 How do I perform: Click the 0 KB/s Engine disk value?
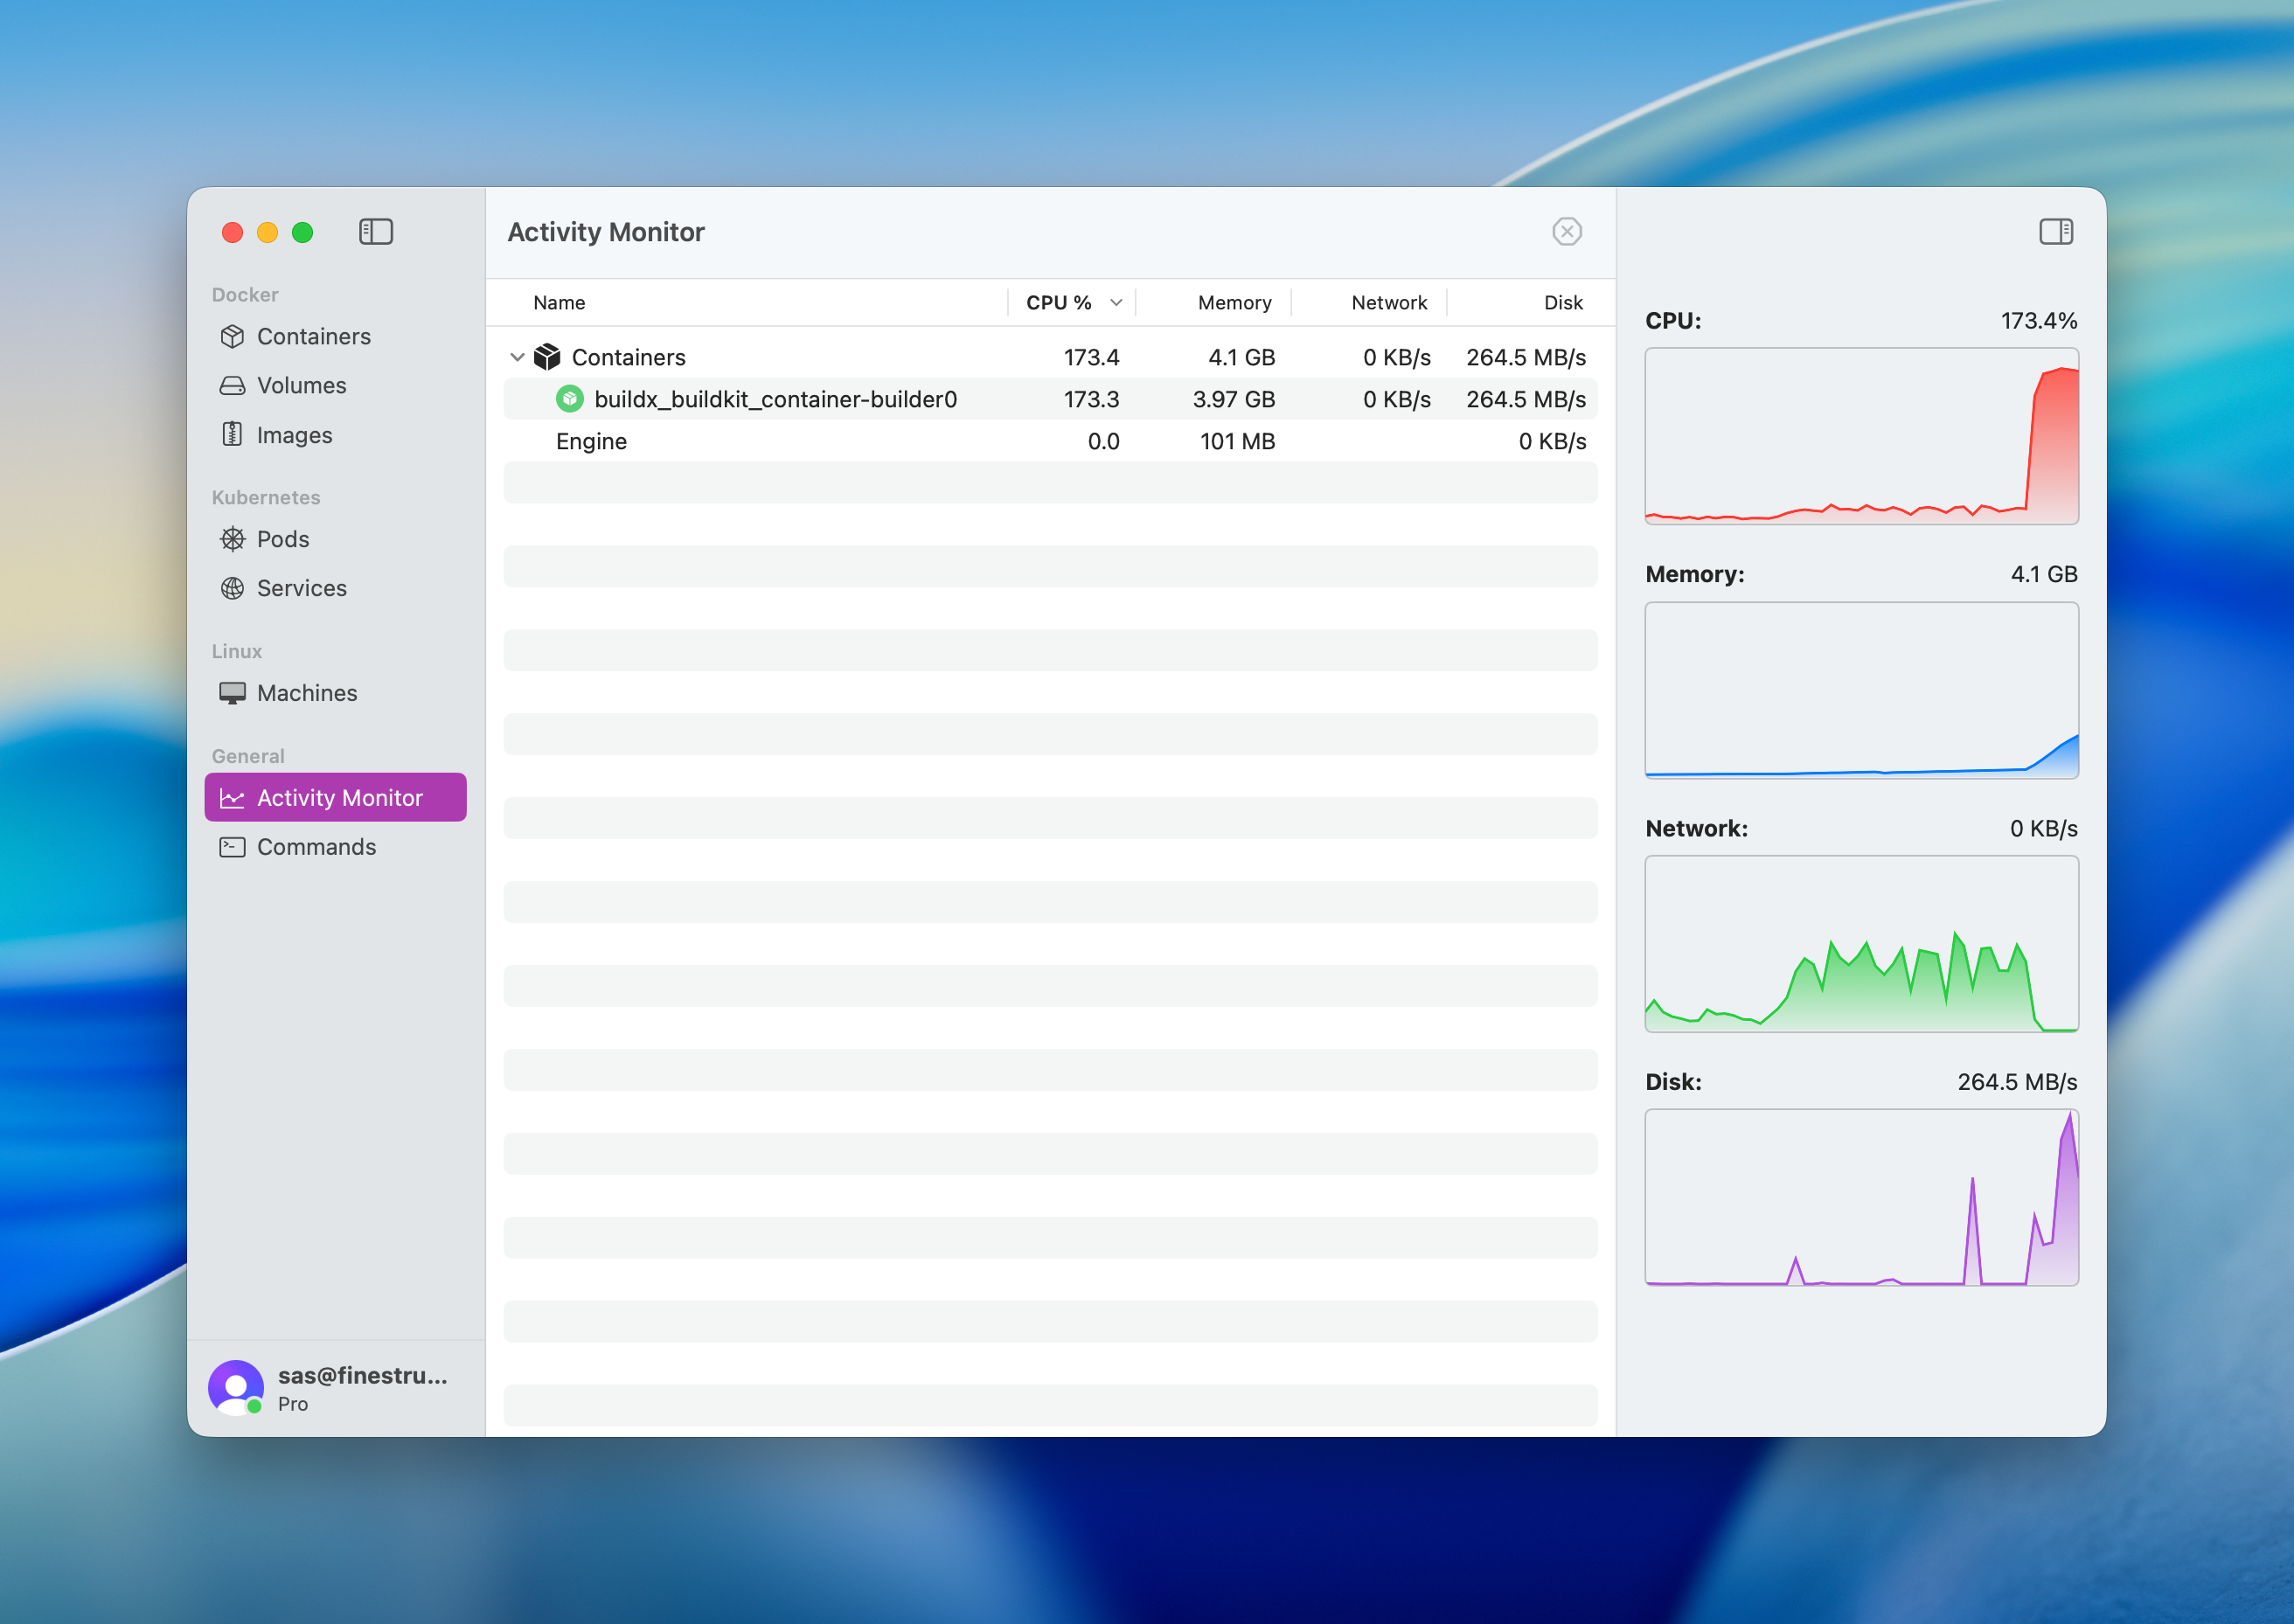click(x=1552, y=441)
